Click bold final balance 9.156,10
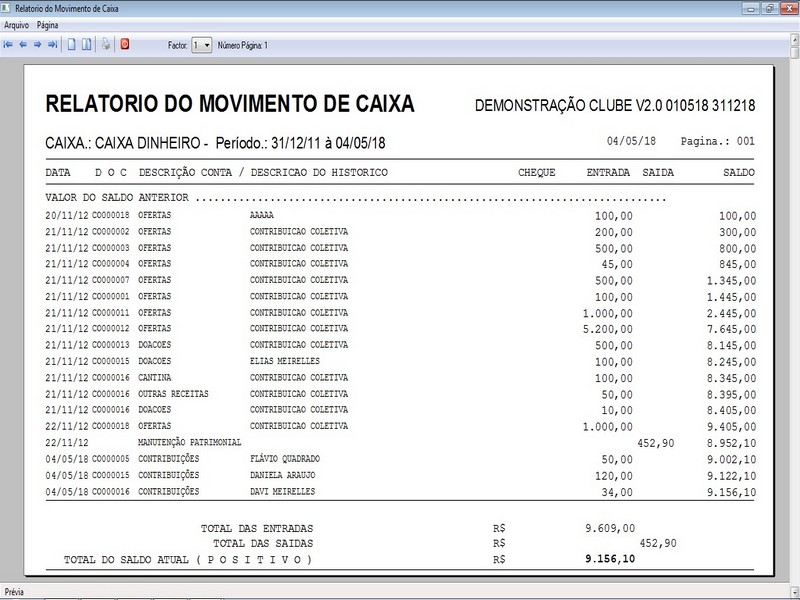Viewport: 800px width, 600px height. click(x=610, y=559)
